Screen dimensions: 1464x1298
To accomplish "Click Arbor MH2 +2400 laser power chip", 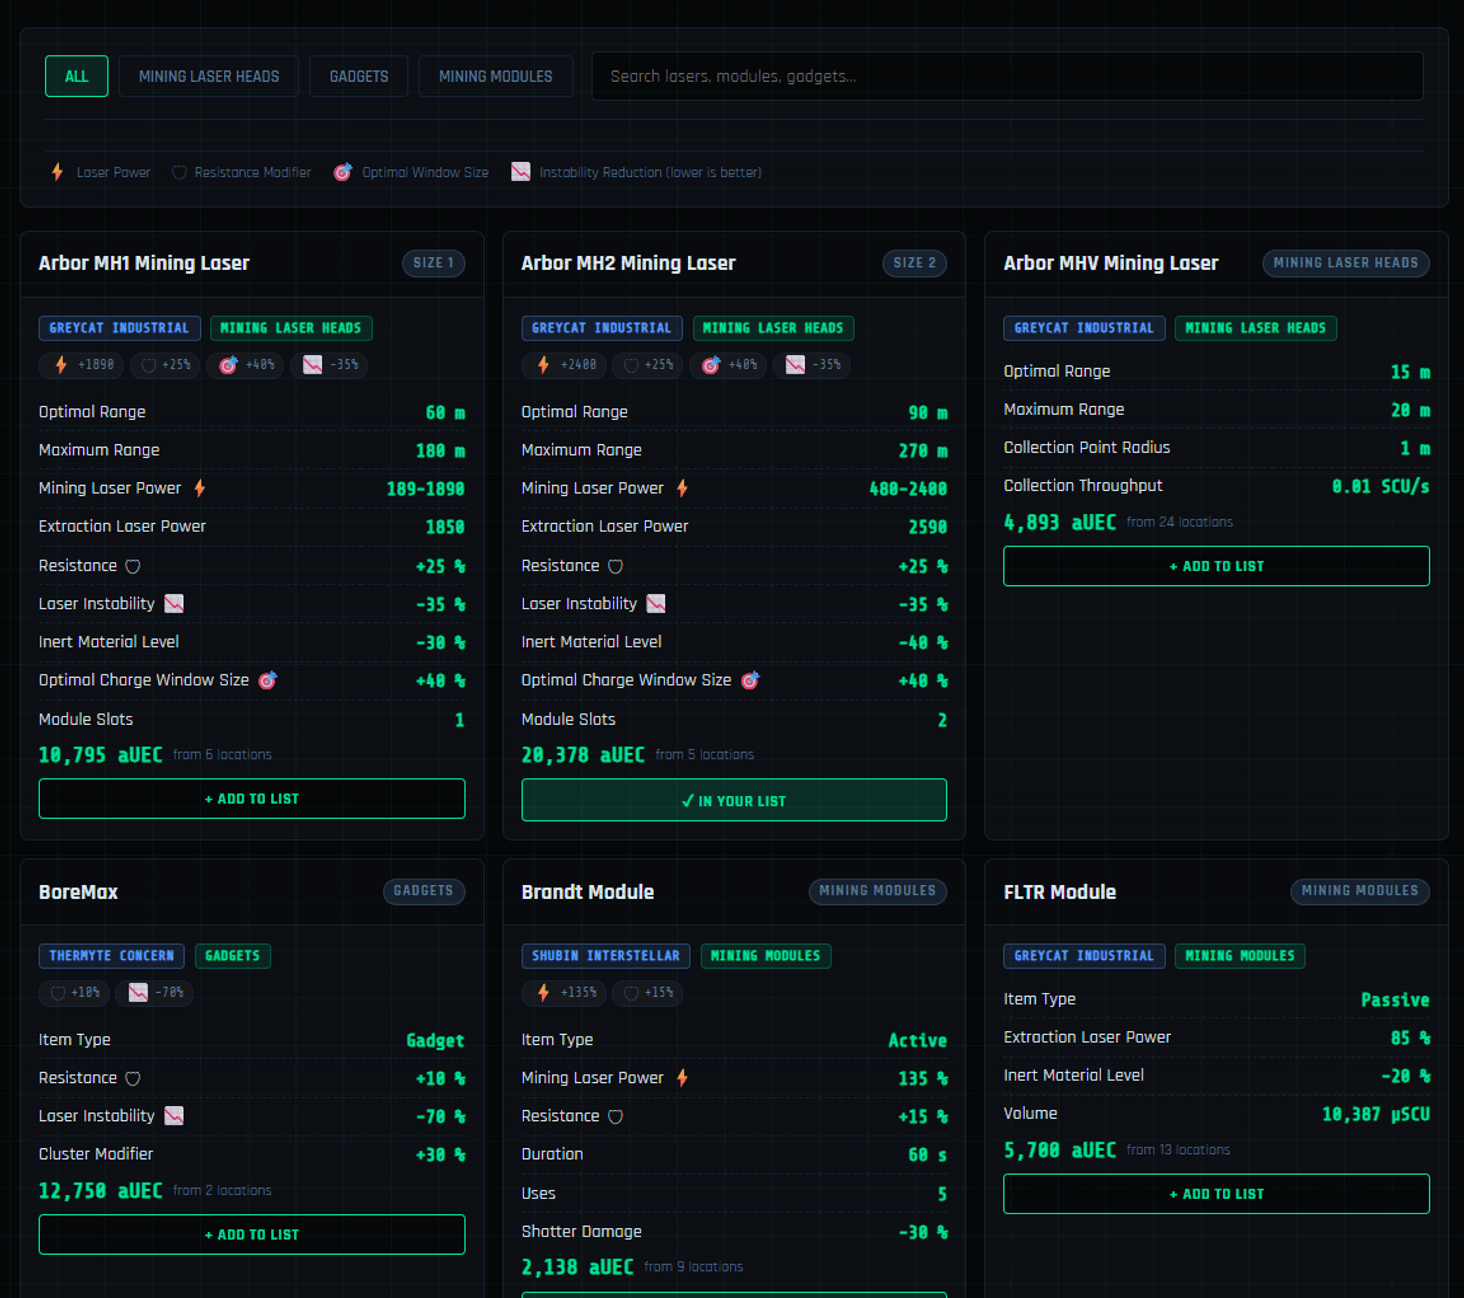I will click(x=565, y=365).
